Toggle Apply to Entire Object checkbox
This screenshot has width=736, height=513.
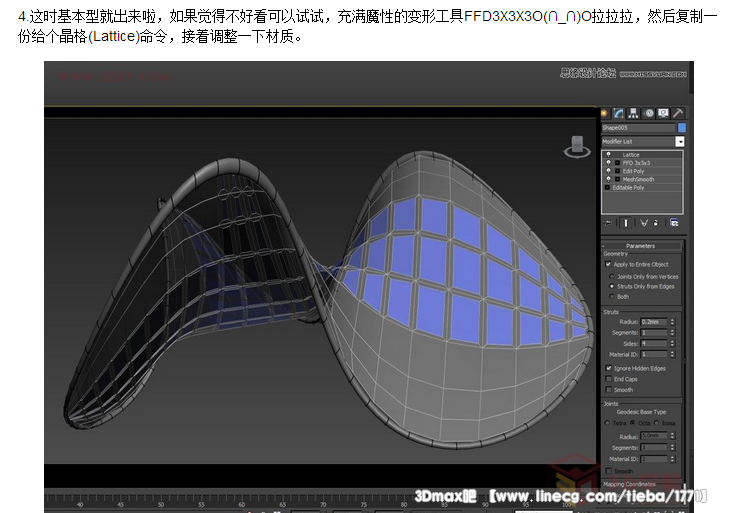click(x=609, y=265)
